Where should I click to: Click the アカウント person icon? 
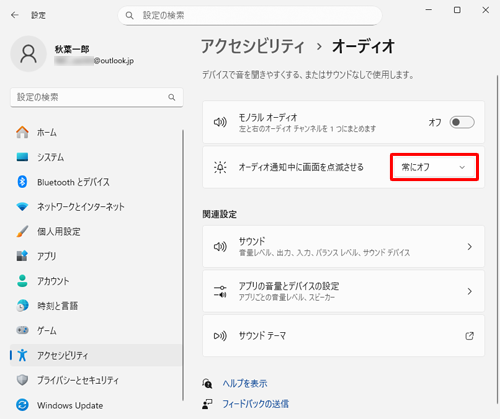click(22, 281)
